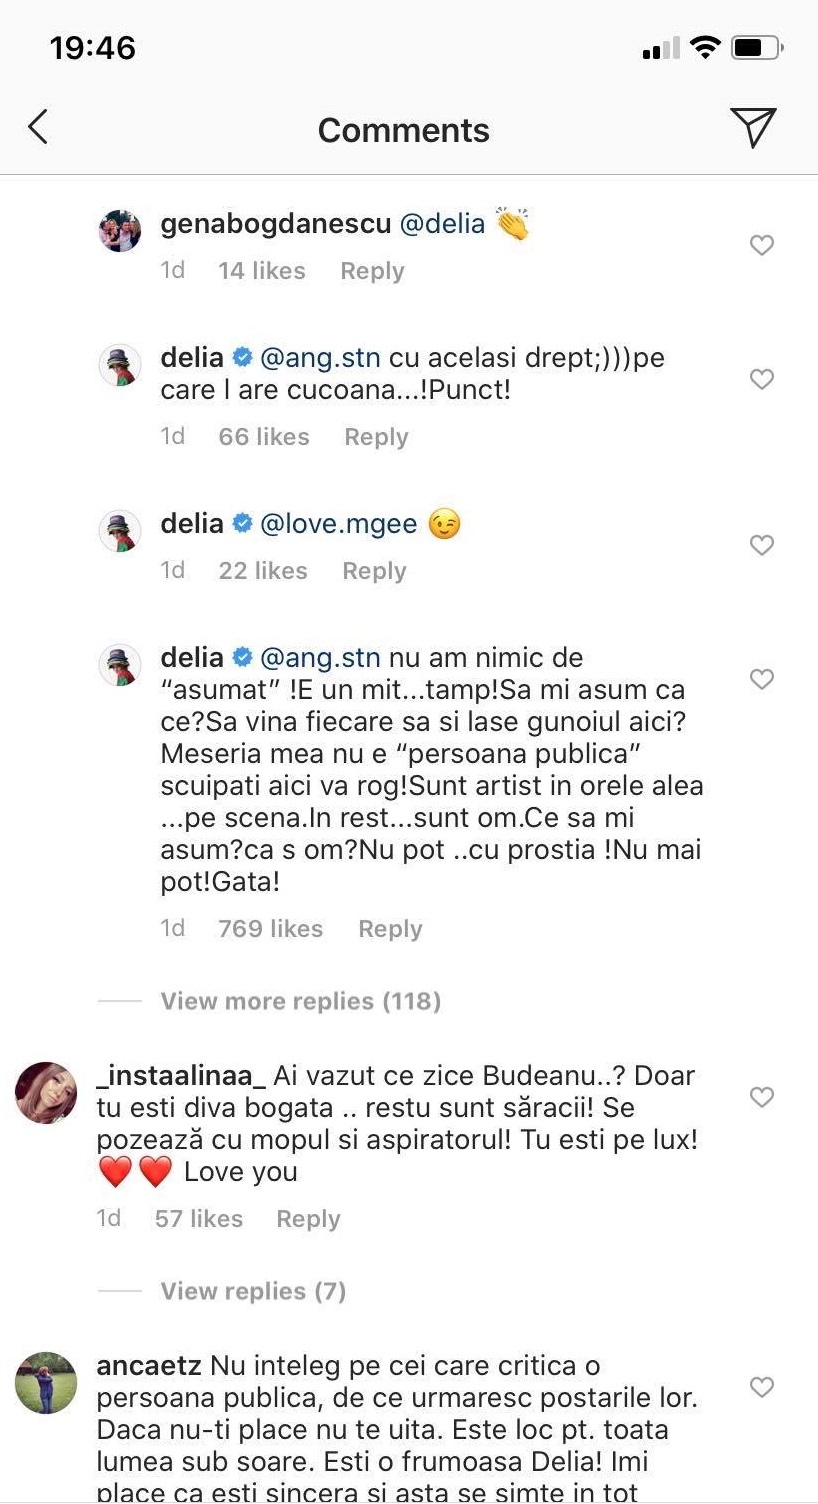Heart ancaetz's comment
This screenshot has width=818, height=1504.
point(762,1387)
